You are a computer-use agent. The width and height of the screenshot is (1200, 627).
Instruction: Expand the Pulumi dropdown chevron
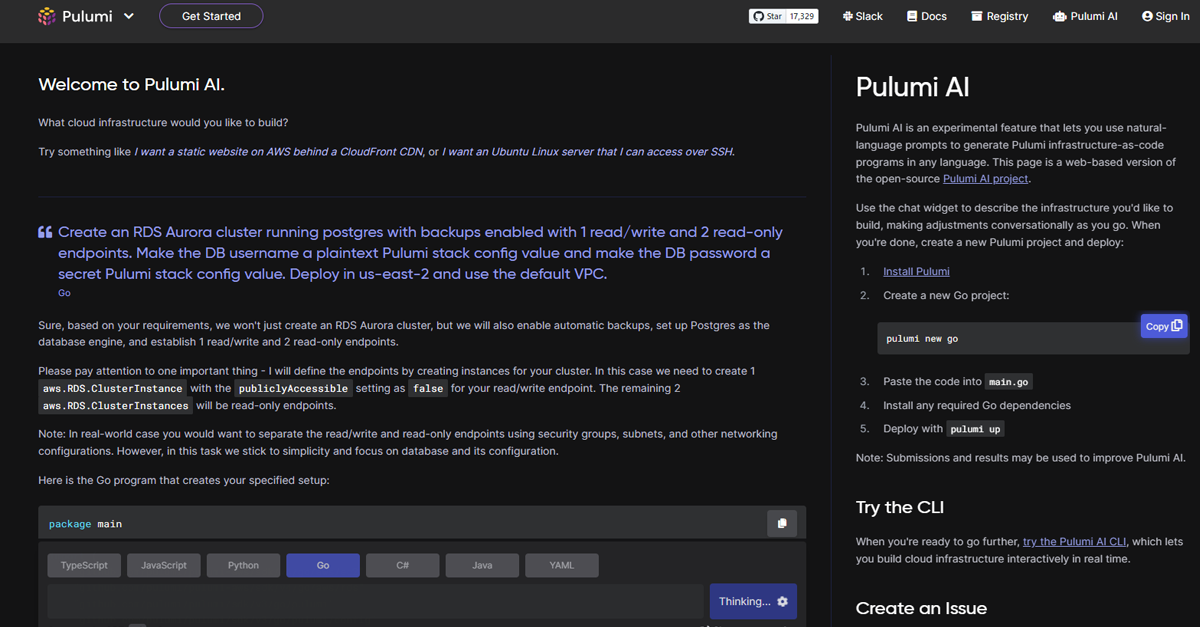click(128, 16)
